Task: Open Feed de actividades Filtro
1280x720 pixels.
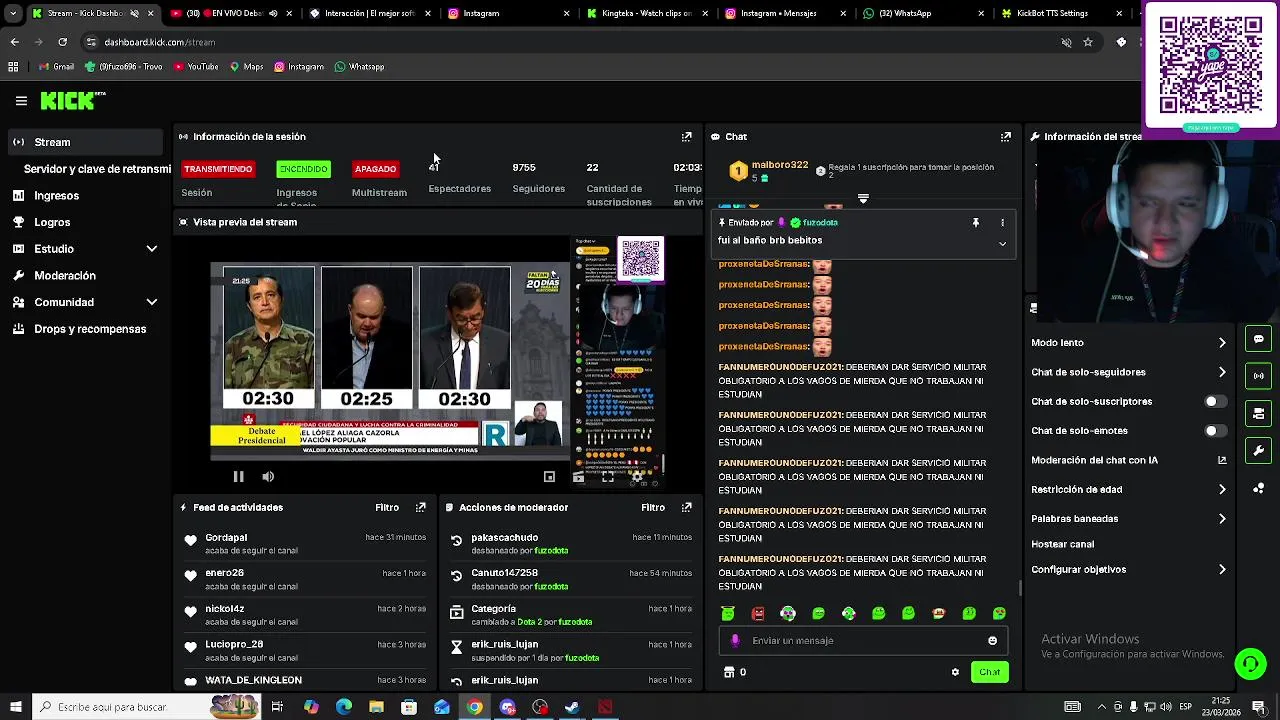Action: coord(387,508)
